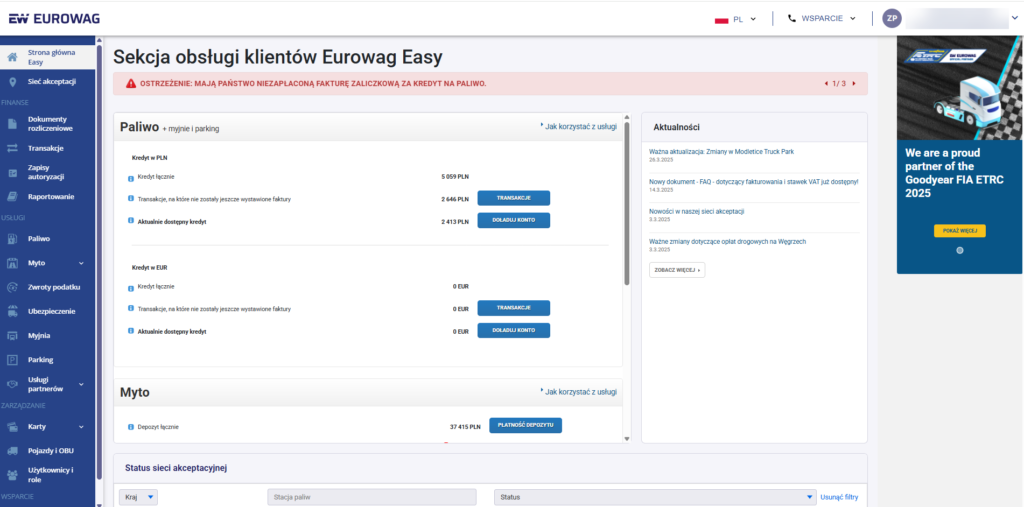This screenshot has width=1024, height=507.
Task: Click the Zobacz więcej news button
Action: pos(677,270)
